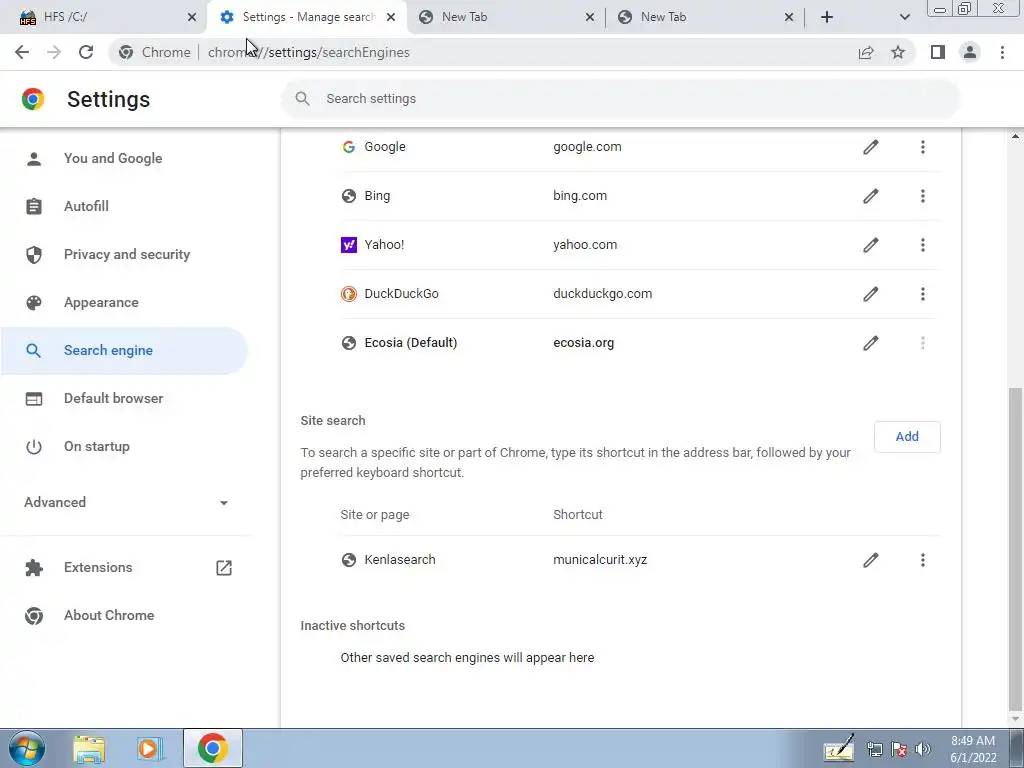The width and height of the screenshot is (1024, 768).
Task: Open the Chrome profile menu
Action: (x=970, y=52)
